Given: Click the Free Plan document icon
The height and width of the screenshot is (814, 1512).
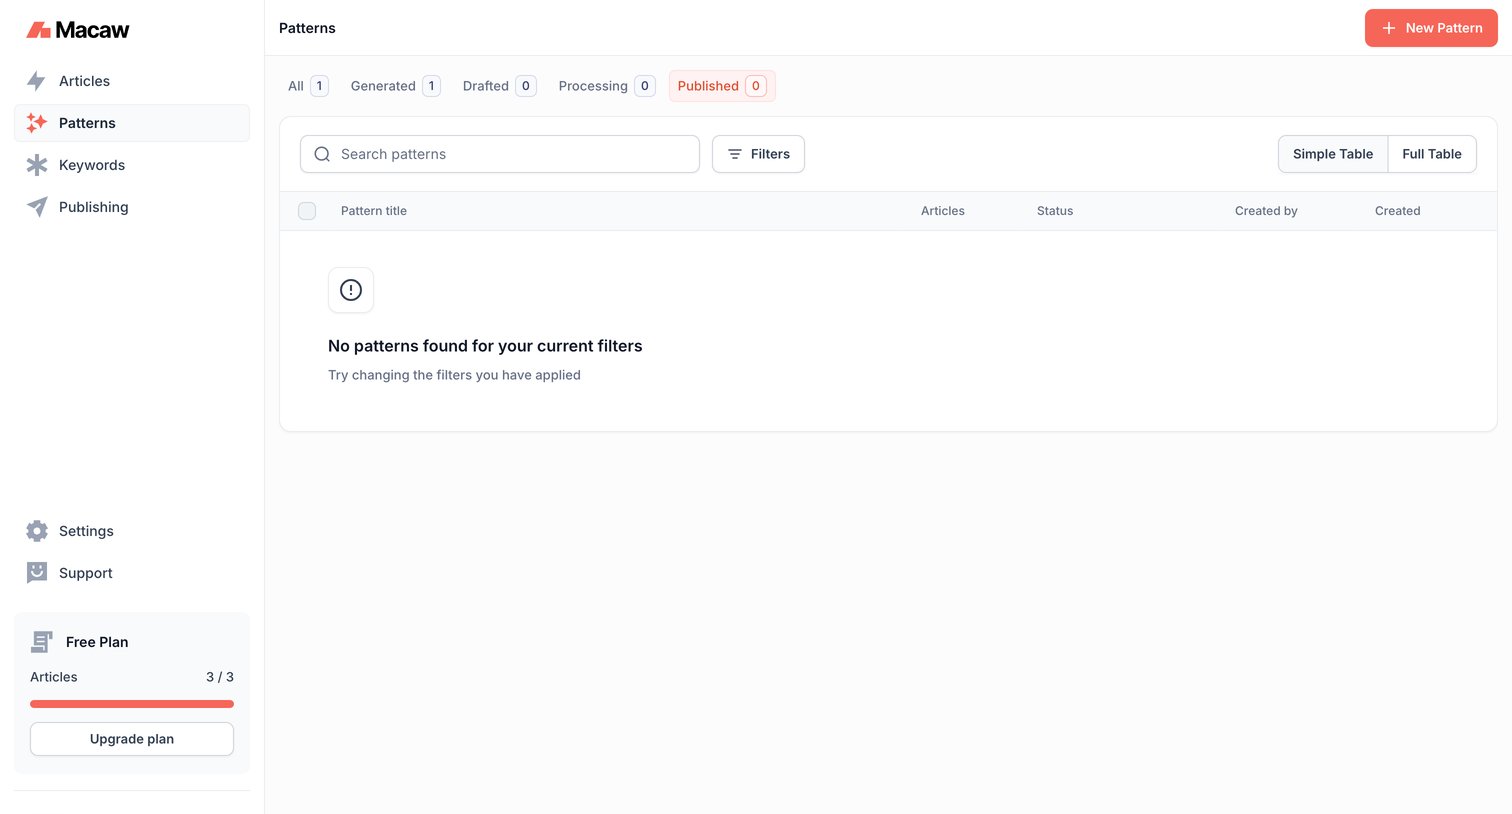Looking at the screenshot, I should pyautogui.click(x=42, y=642).
